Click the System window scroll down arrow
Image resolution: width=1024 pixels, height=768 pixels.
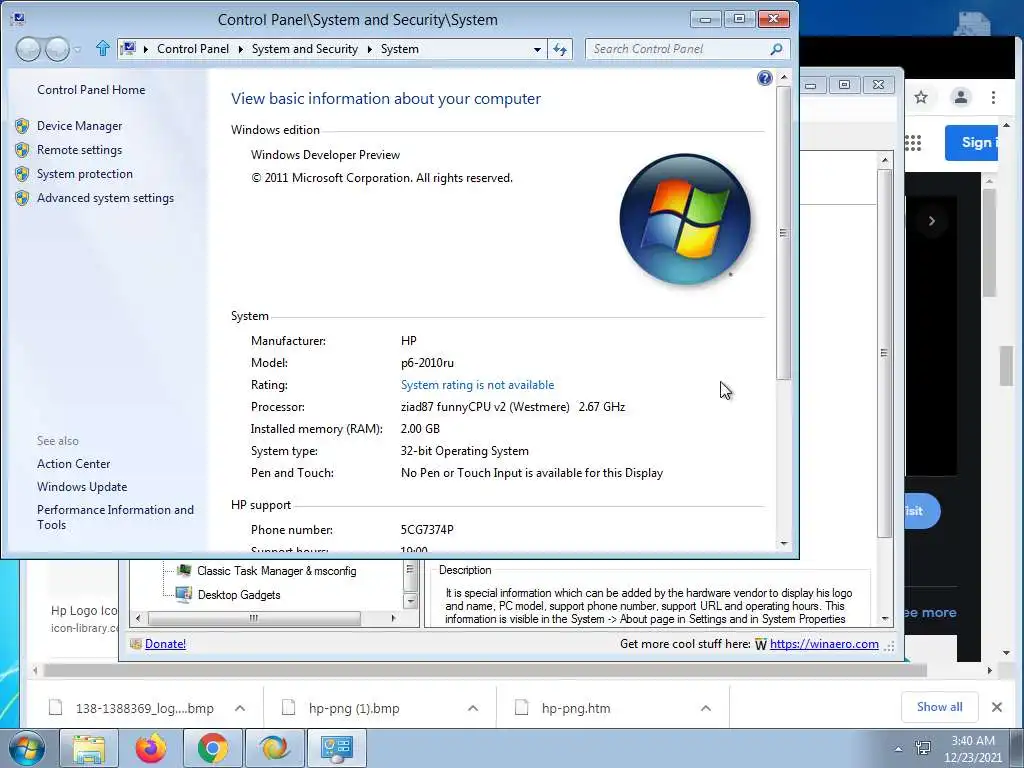click(784, 543)
